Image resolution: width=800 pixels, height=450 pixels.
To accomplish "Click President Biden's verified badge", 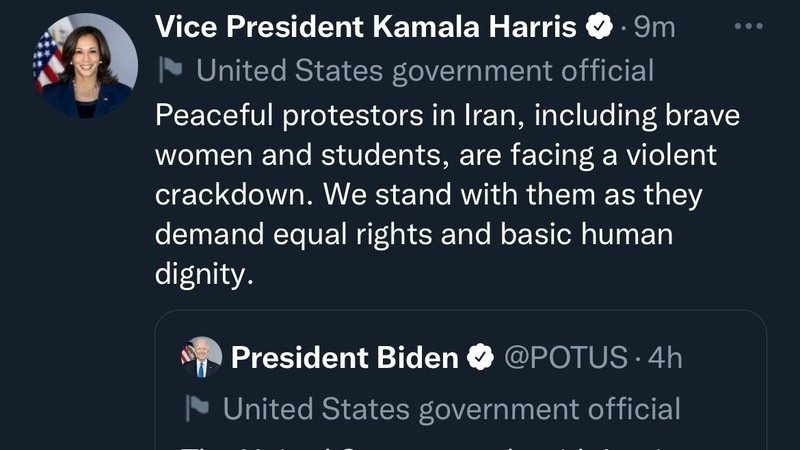I will pyautogui.click(x=481, y=357).
